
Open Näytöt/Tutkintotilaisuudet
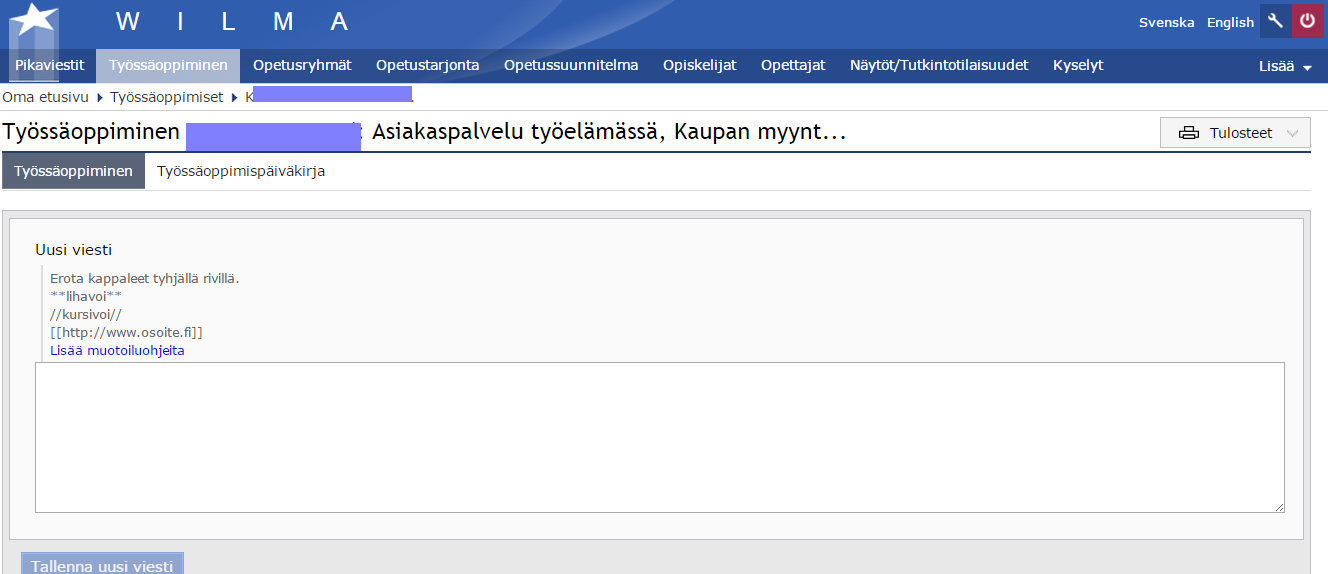pyautogui.click(x=939, y=65)
